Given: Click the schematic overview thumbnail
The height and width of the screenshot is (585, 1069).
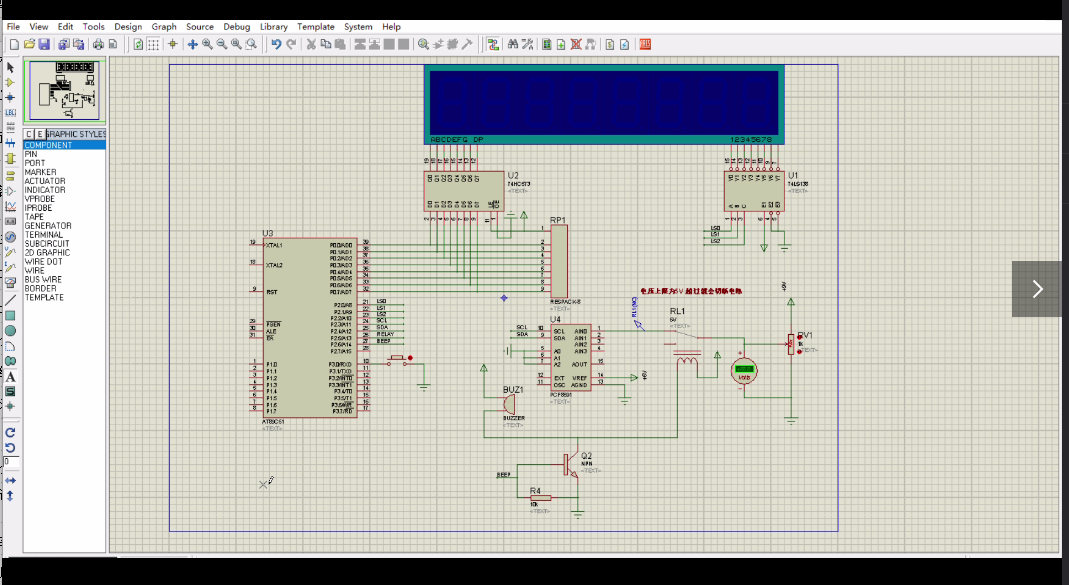Looking at the screenshot, I should coord(65,91).
